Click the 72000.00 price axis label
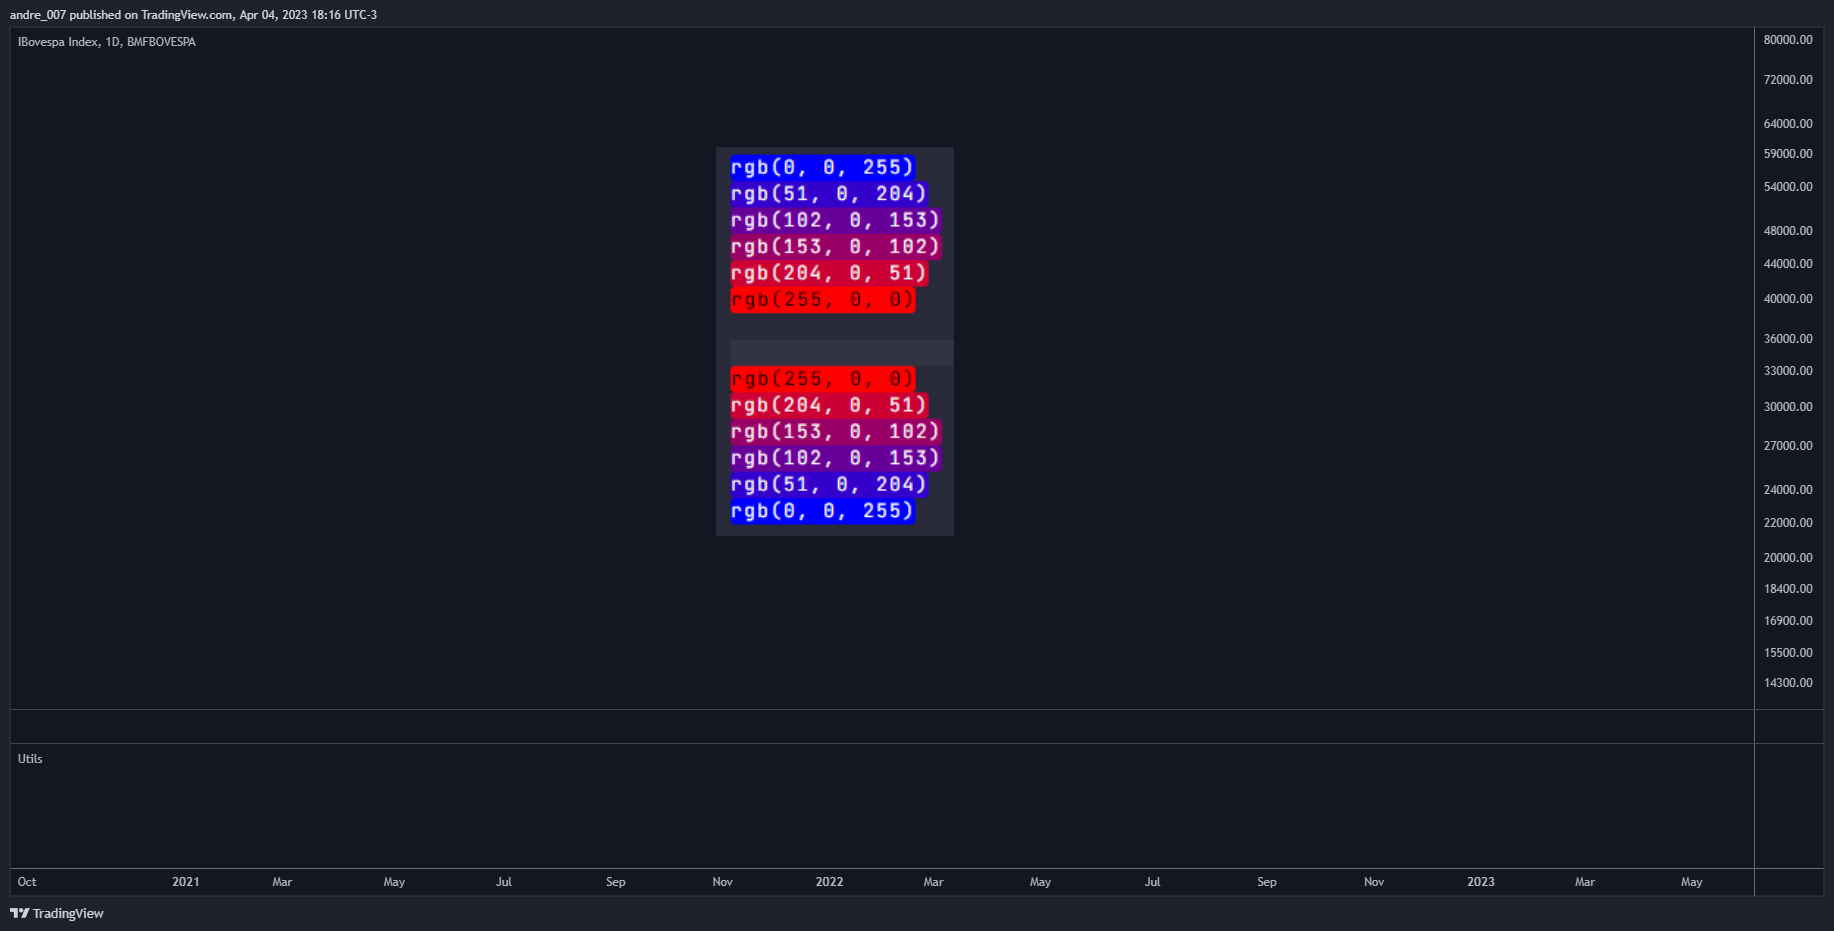1834x931 pixels. tap(1788, 80)
